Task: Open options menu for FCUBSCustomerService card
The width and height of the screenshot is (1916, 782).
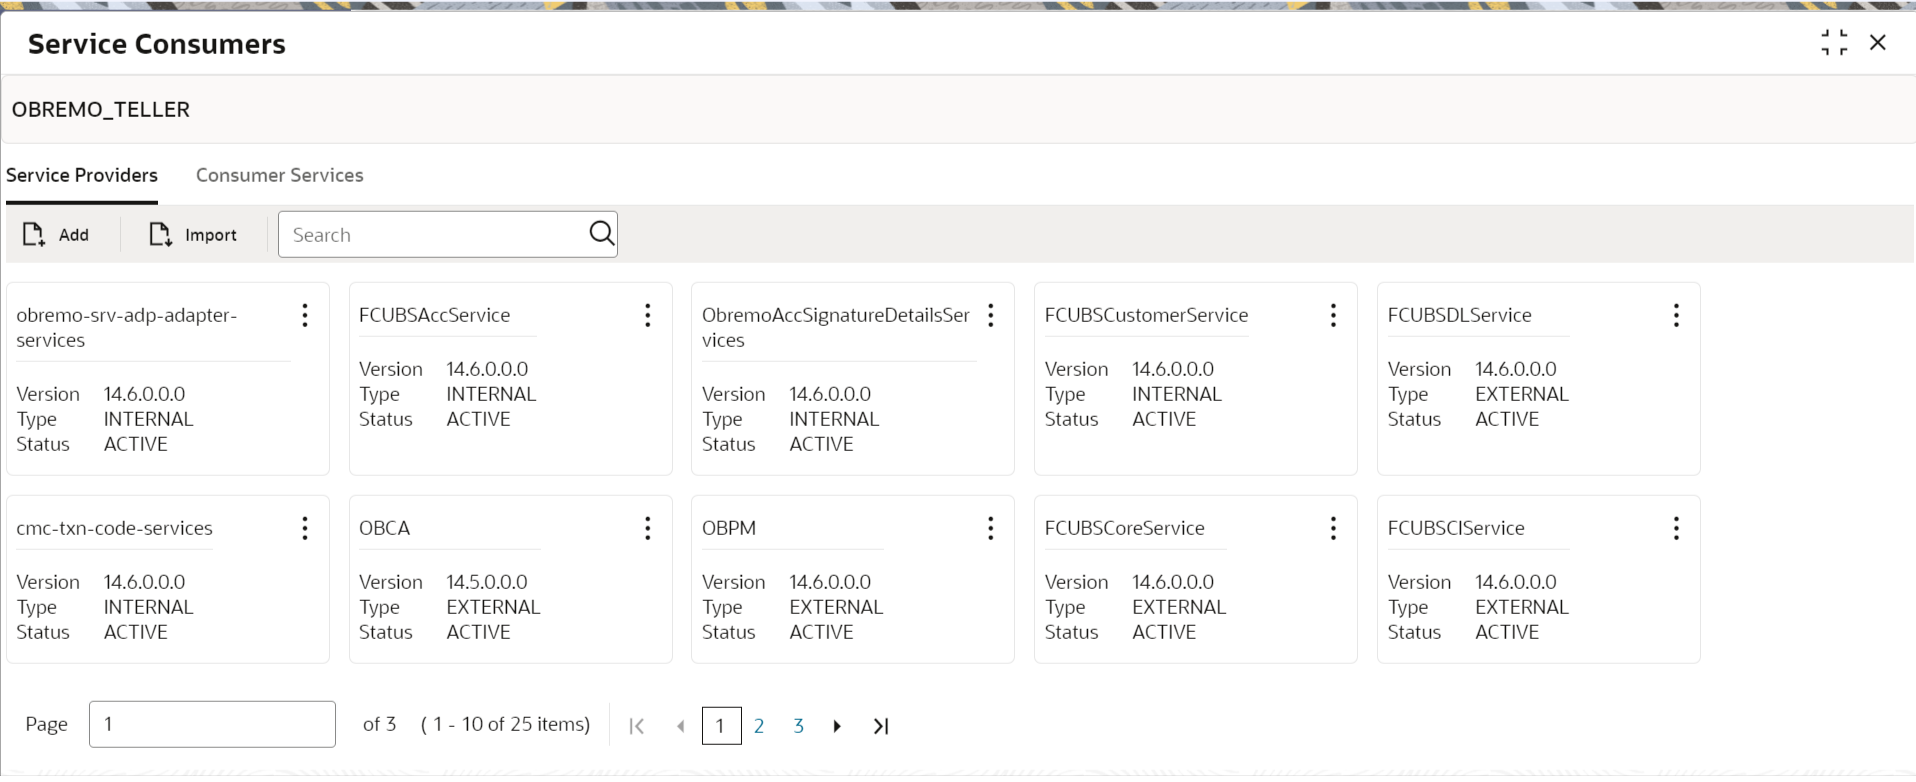Action: 1333,316
